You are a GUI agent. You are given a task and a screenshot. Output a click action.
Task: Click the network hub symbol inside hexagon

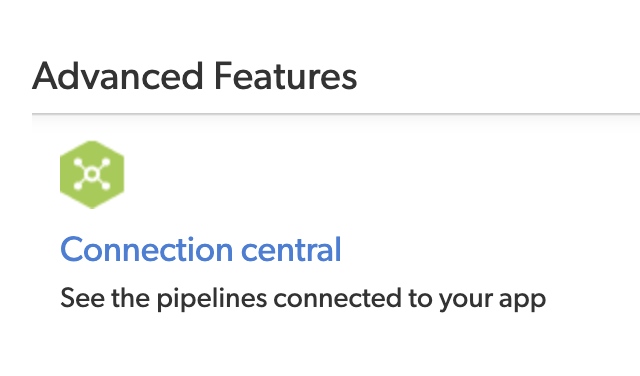[92, 174]
